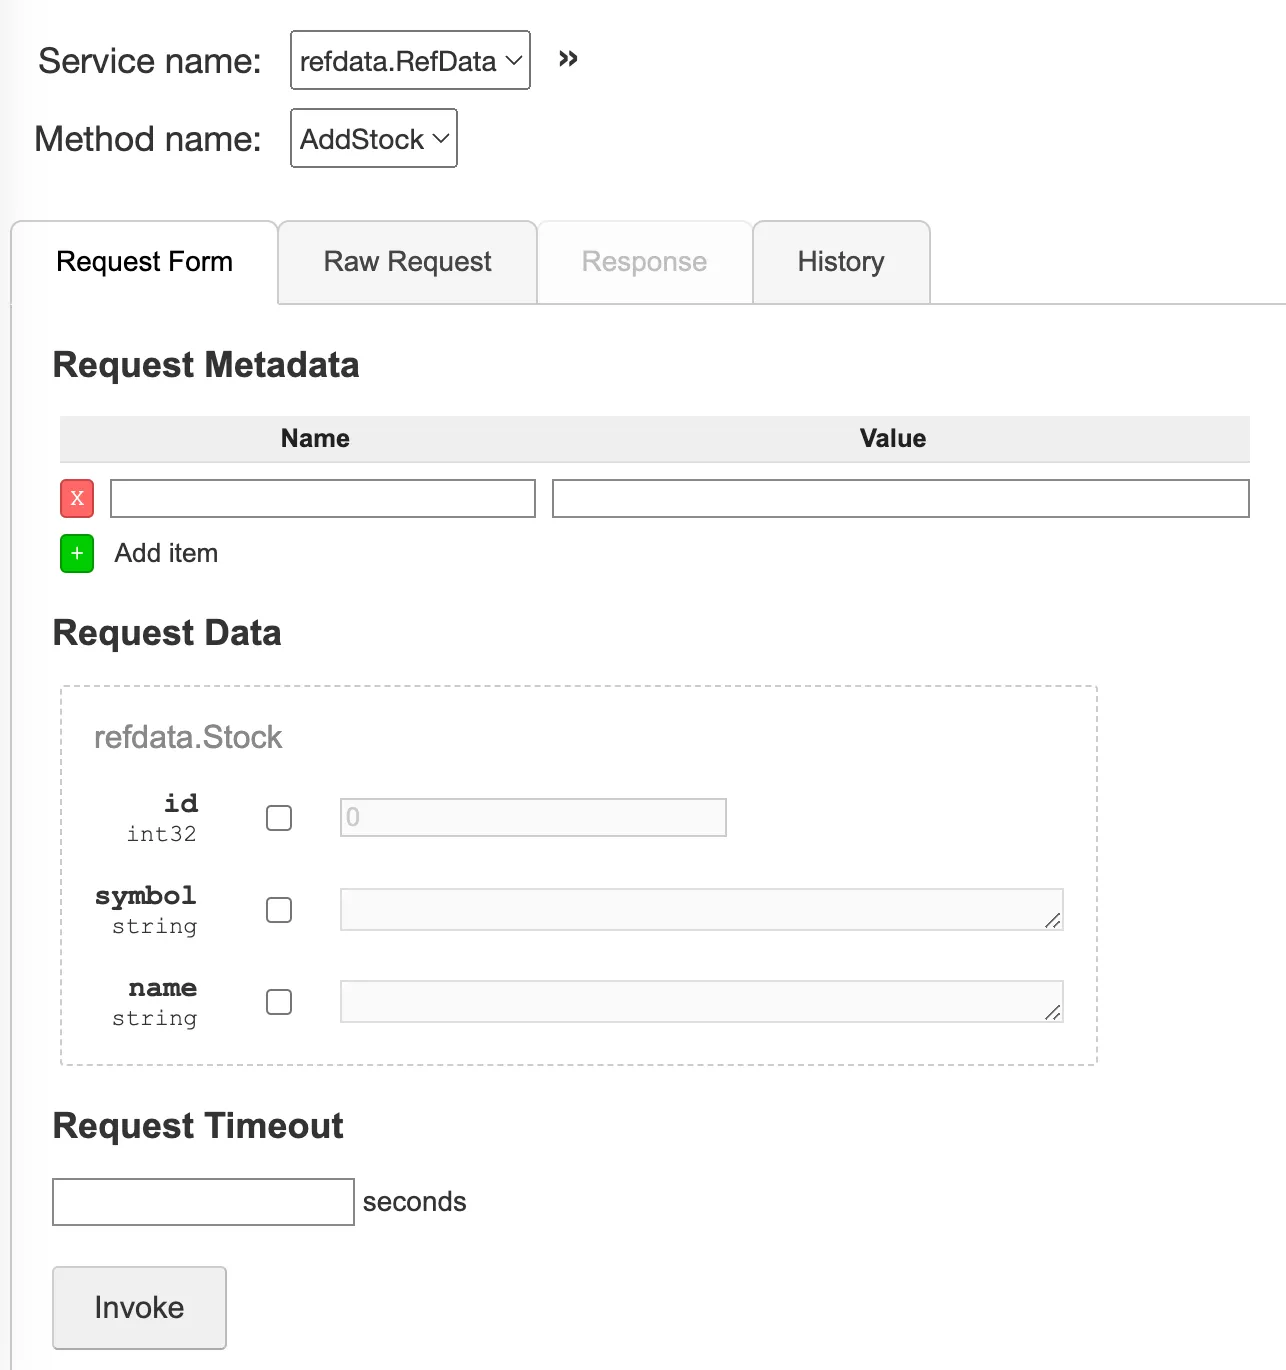Enable the name field checkbox

pyautogui.click(x=279, y=1001)
